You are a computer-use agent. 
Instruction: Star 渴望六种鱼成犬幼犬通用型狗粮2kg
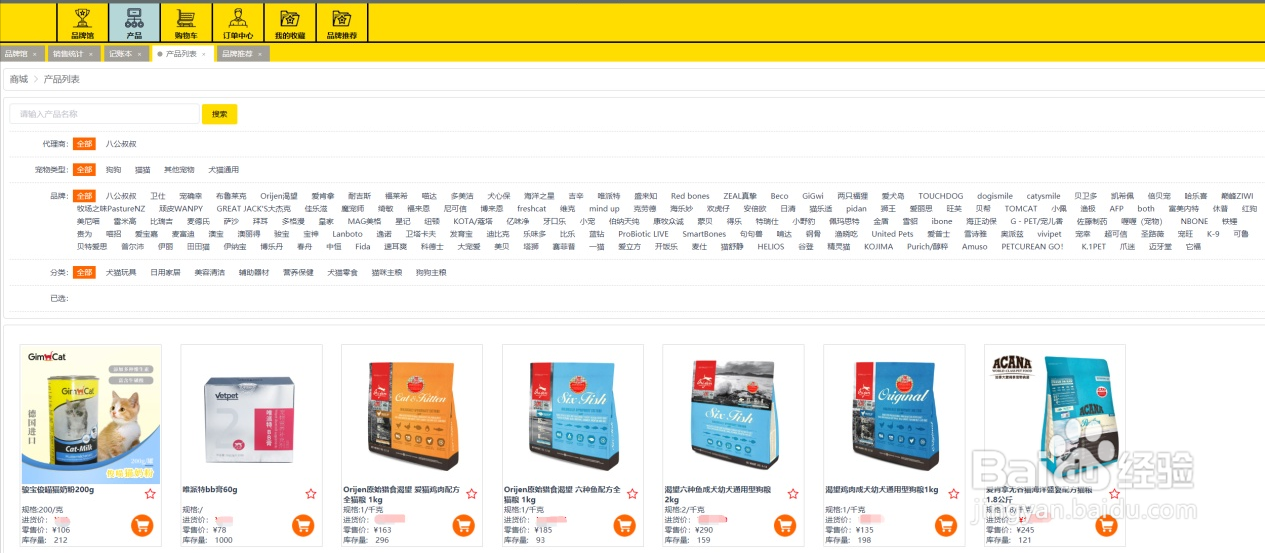793,494
